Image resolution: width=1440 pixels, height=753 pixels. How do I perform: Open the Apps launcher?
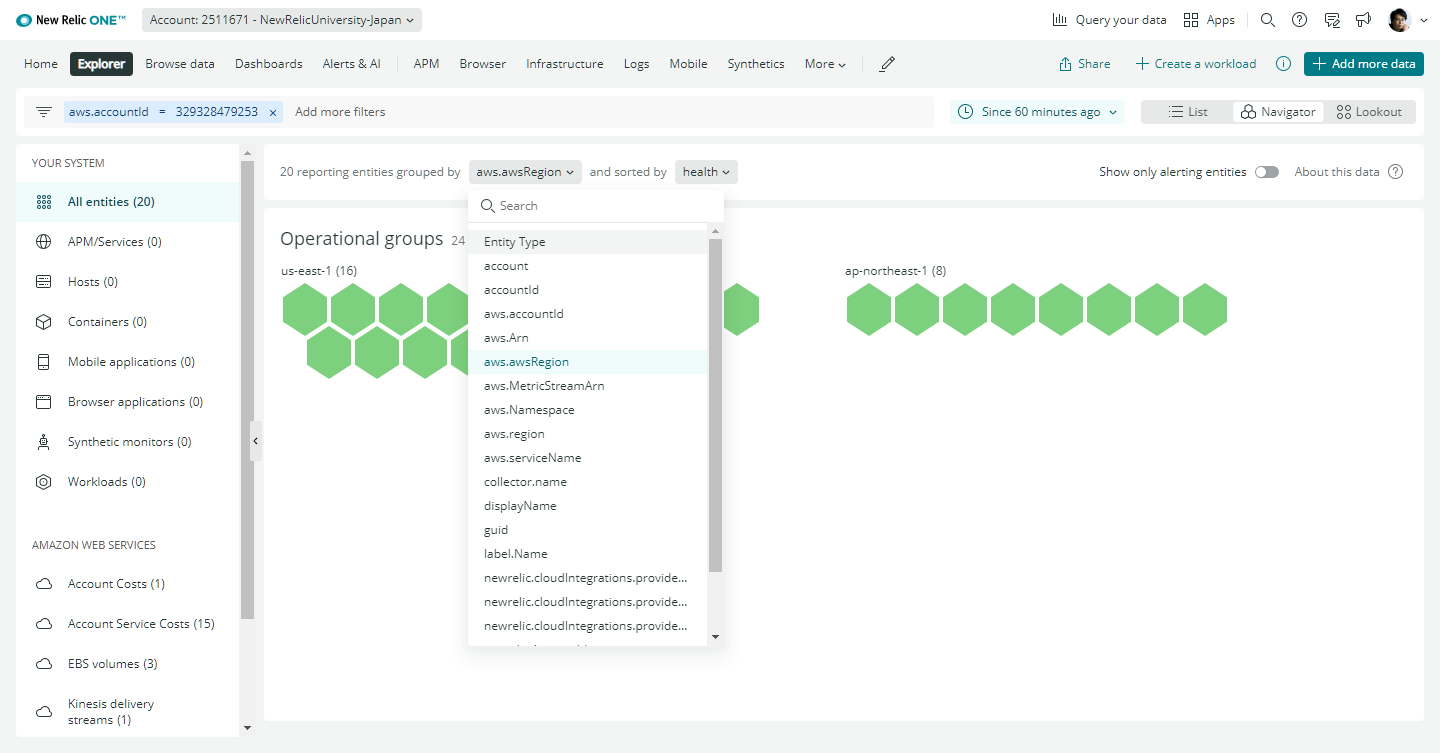[1209, 20]
